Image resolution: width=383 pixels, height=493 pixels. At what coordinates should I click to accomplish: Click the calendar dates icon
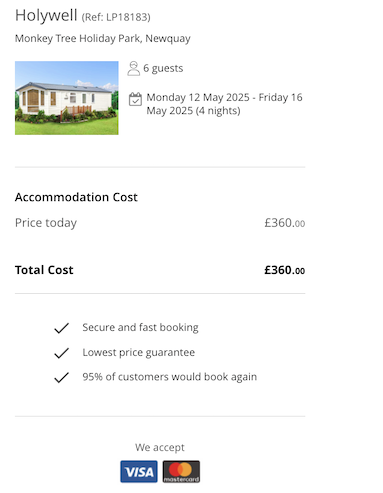pos(135,99)
